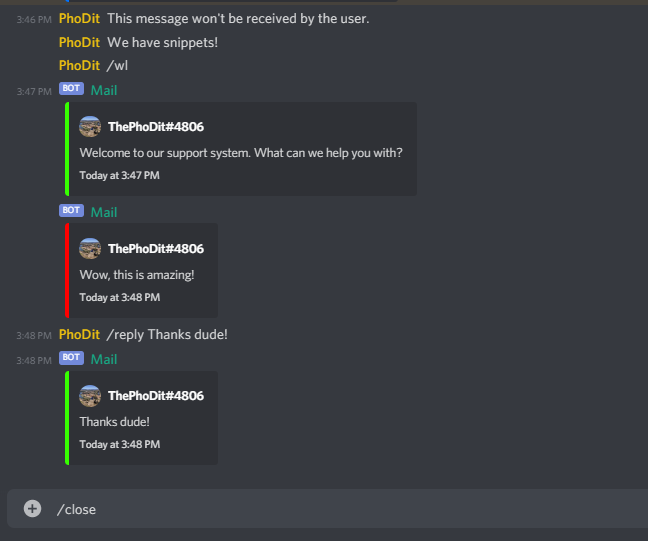The width and height of the screenshot is (648, 541).
Task: Click the BOT badge beside the 3:48 PM Mail message
Action: pos(71,357)
